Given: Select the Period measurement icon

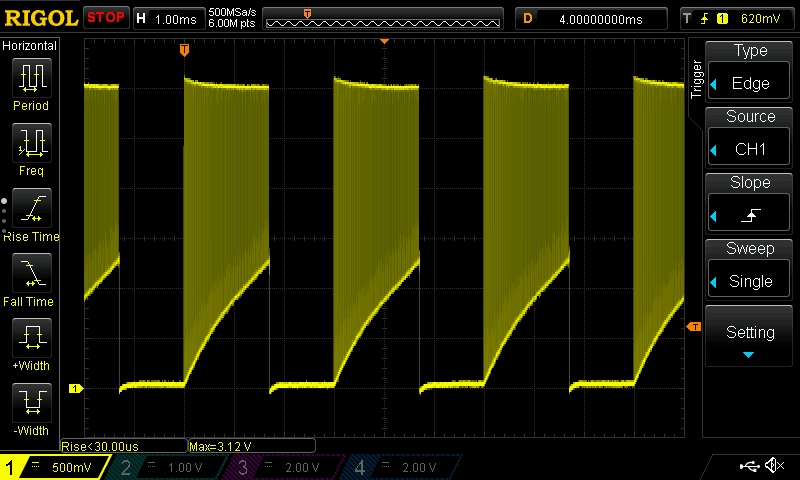Looking at the screenshot, I should (31, 78).
